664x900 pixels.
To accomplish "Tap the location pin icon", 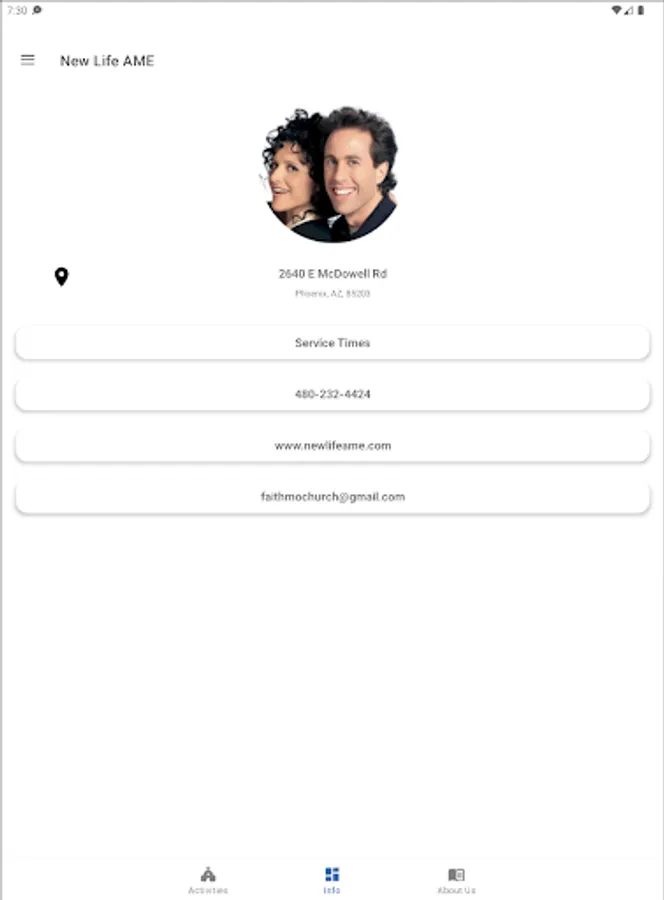I will (x=61, y=277).
